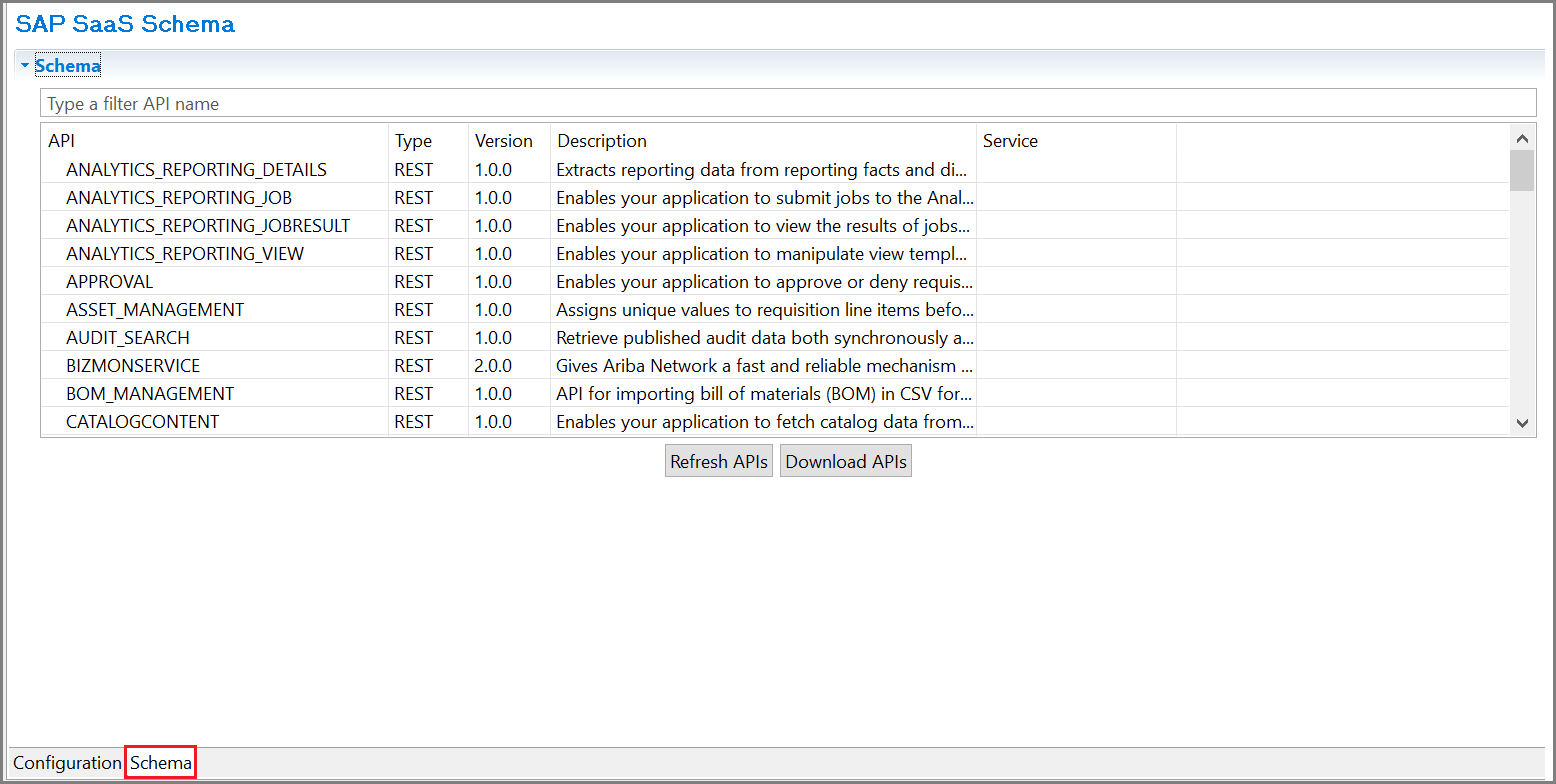Click the table scrollbar down arrow
1556x784 pixels.
click(1522, 423)
